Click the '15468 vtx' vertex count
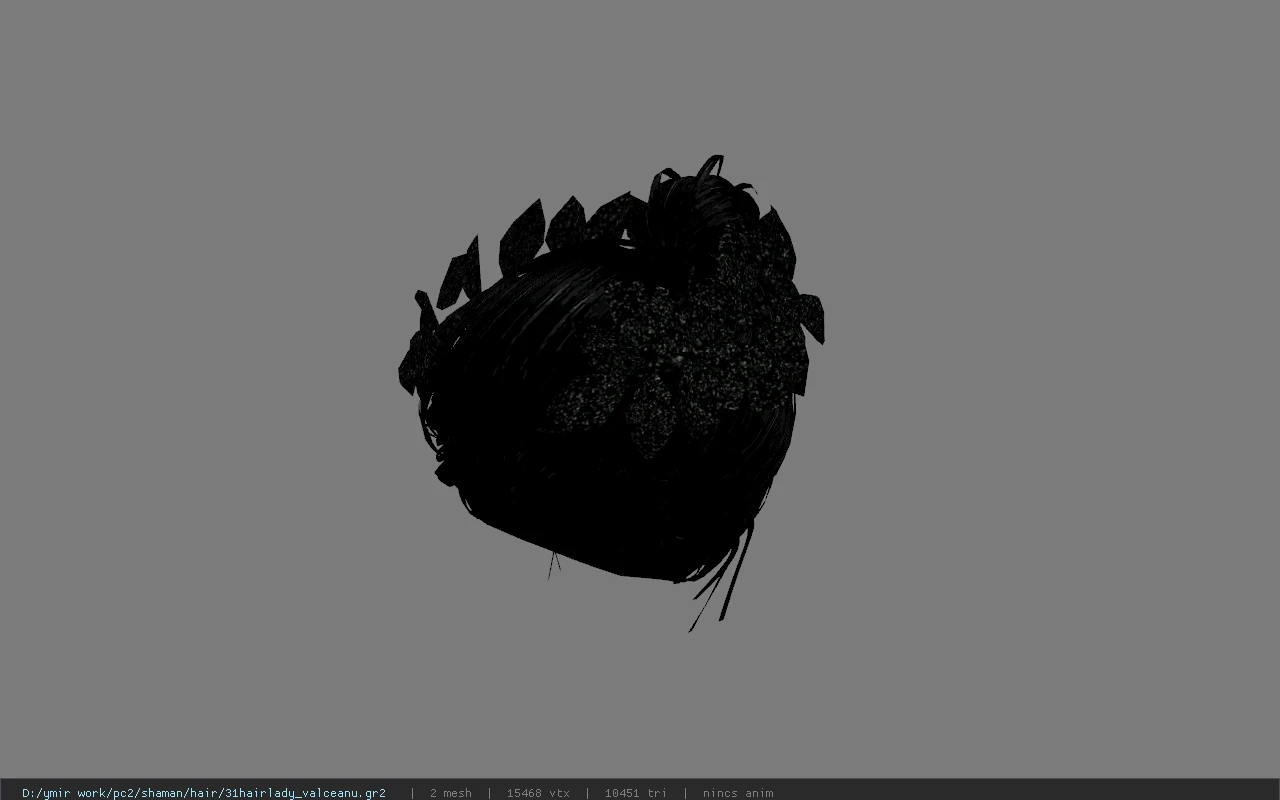This screenshot has height=800, width=1280. pyautogui.click(x=538, y=793)
